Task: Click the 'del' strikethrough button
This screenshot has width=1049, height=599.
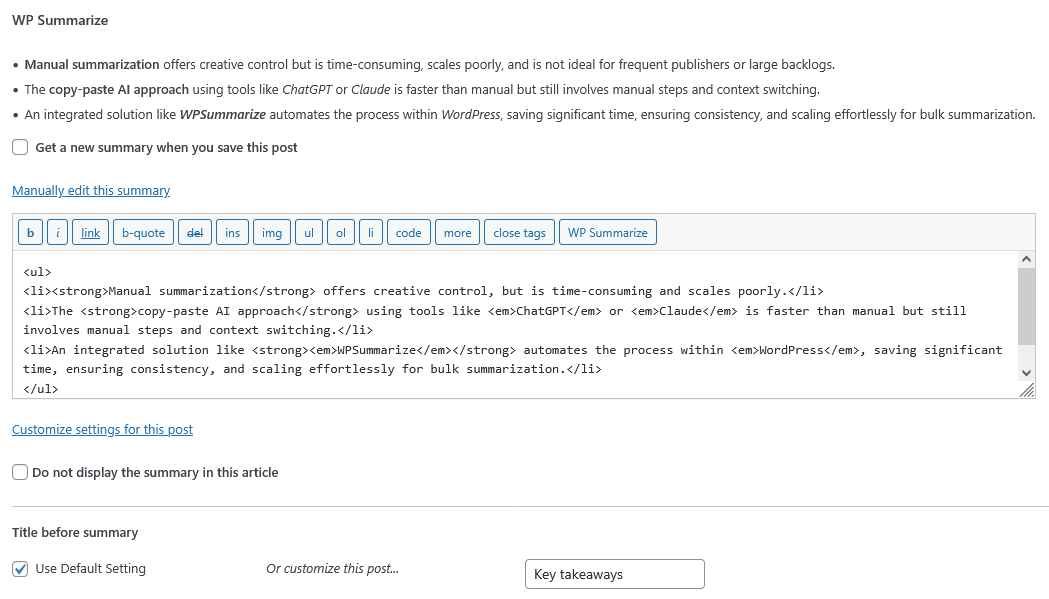Action: pyautogui.click(x=195, y=233)
